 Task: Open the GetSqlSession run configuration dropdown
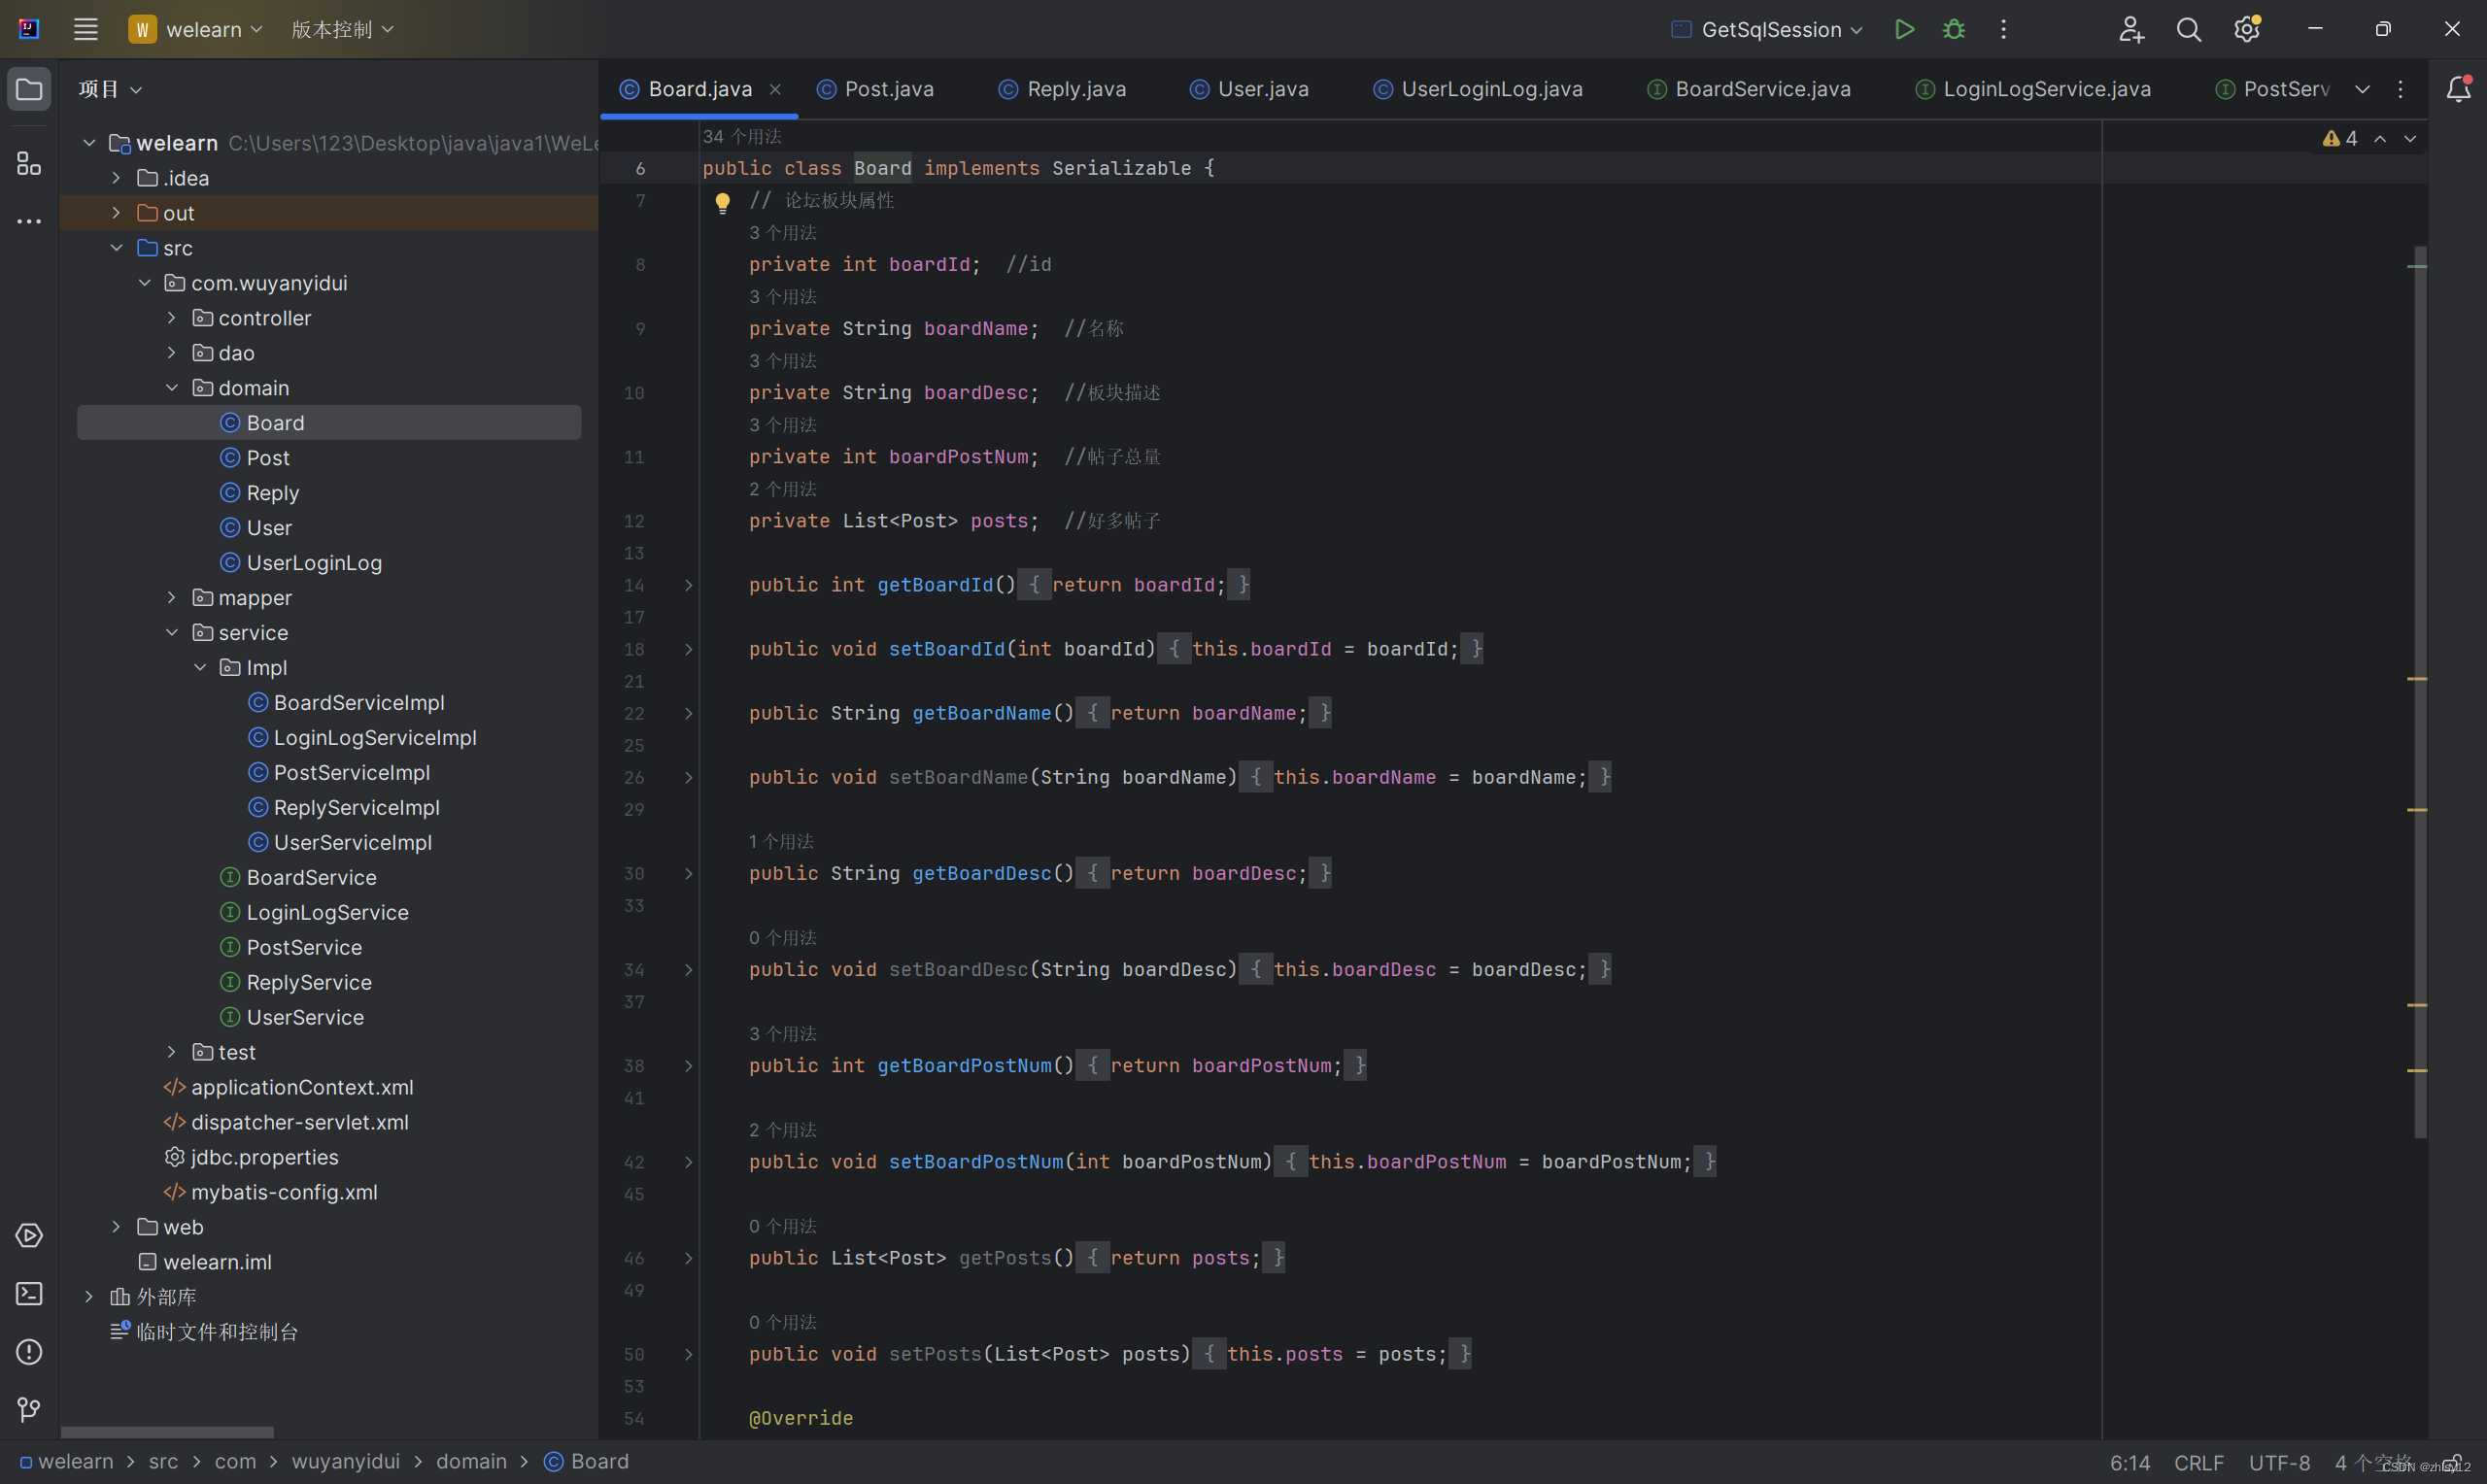[x=1770, y=29]
